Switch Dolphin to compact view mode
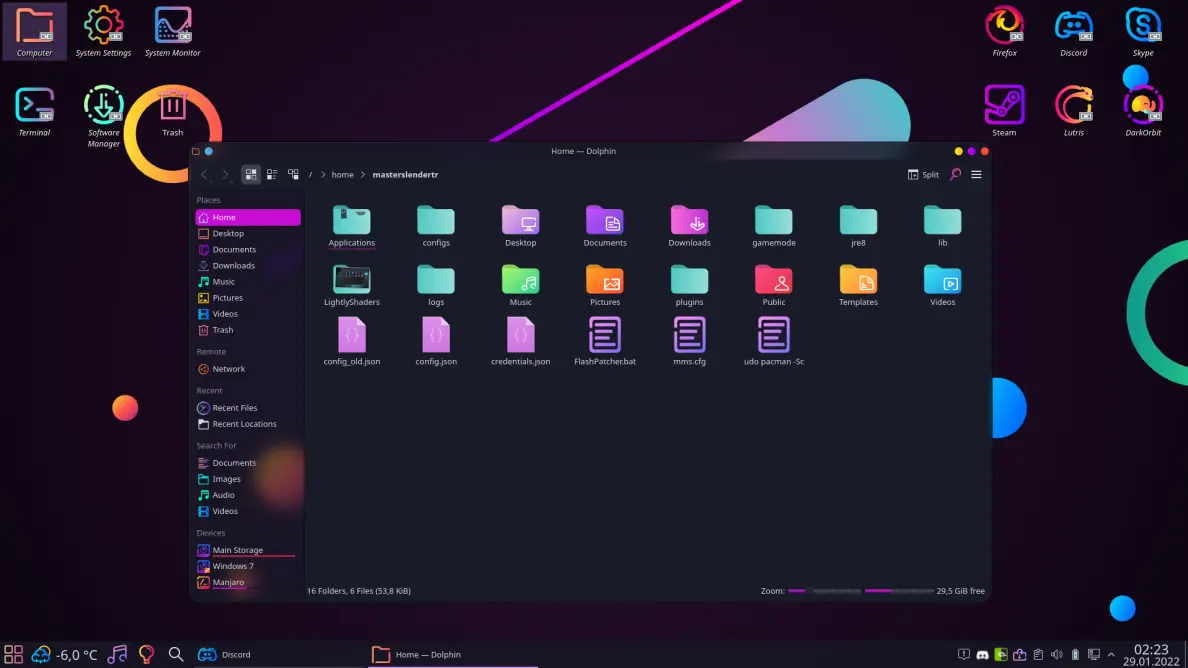Viewport: 1188px width, 668px height. coord(272,174)
